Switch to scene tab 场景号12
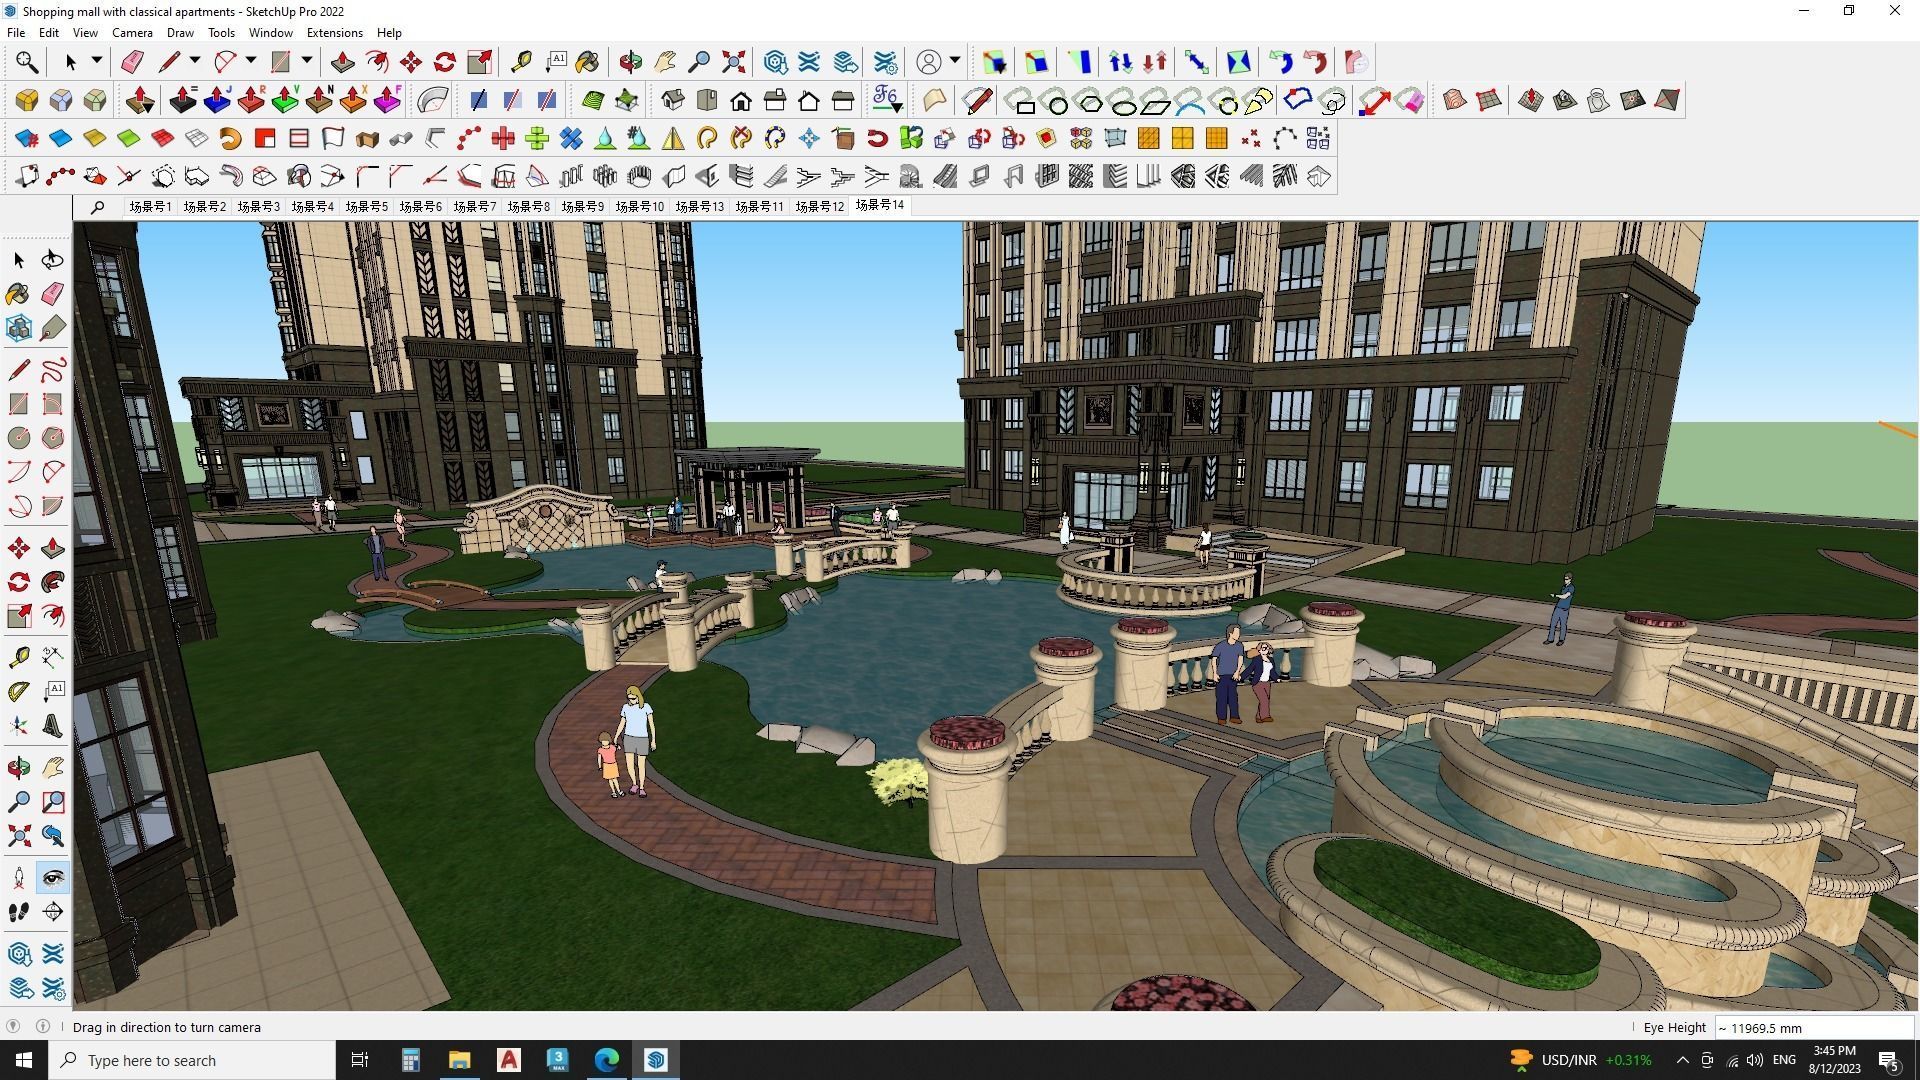The image size is (1920, 1080). 819,207
